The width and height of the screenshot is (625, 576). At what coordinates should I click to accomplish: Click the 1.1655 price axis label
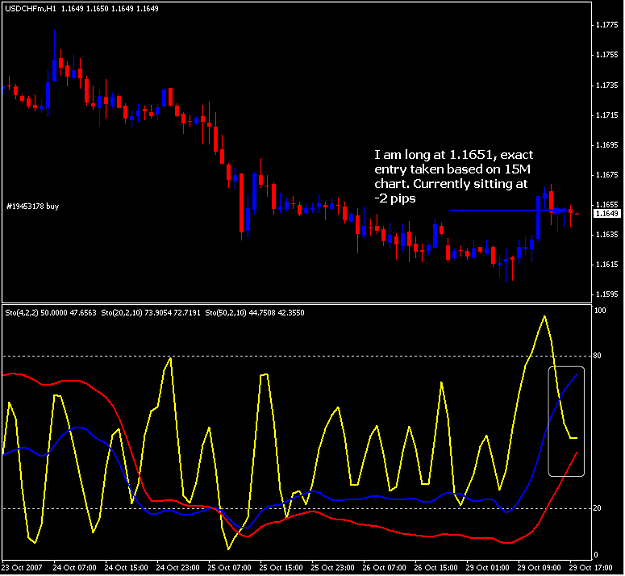click(607, 204)
